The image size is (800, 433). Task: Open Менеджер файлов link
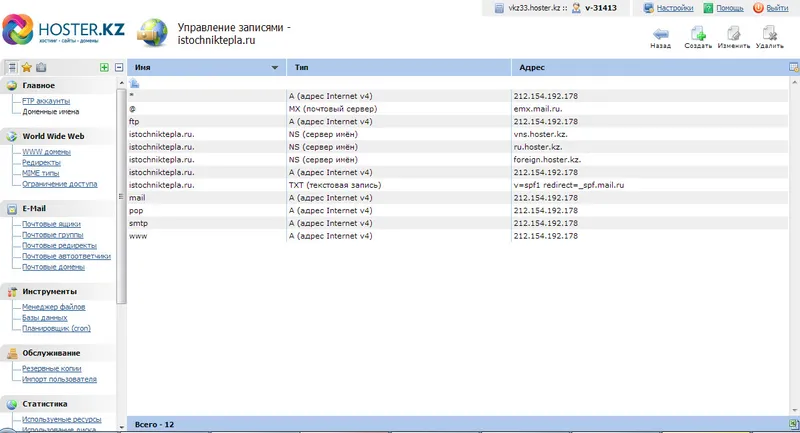(x=54, y=307)
